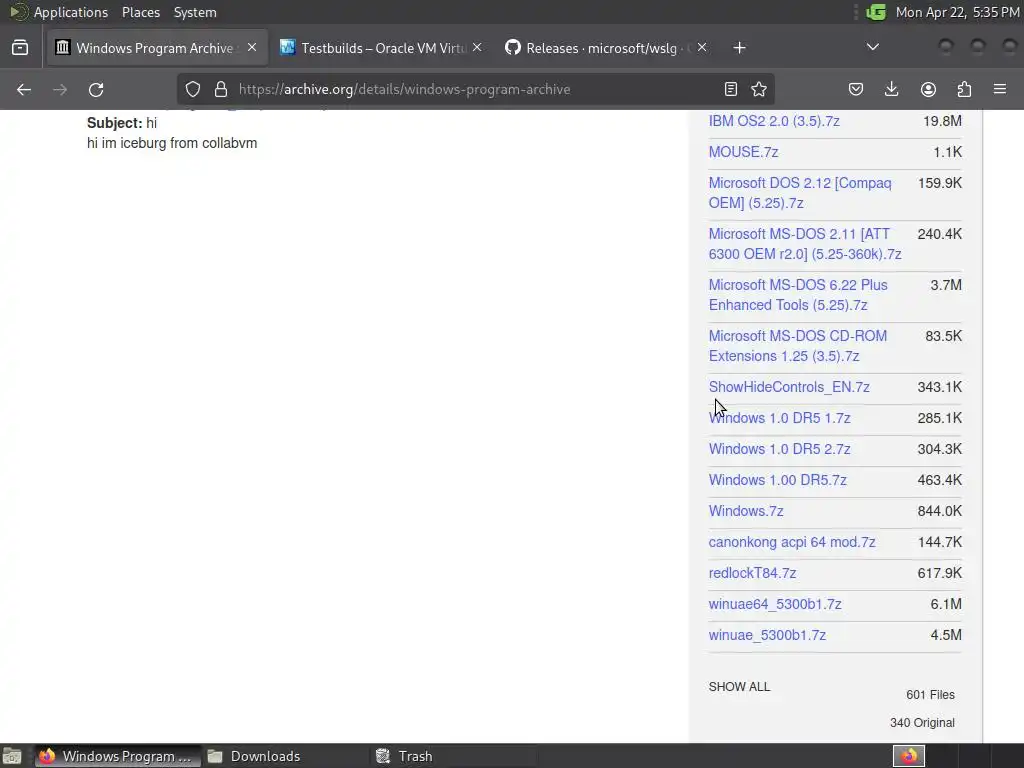Download Windows 1.00 DR5.7z
The image size is (1024, 768).
(x=778, y=480)
